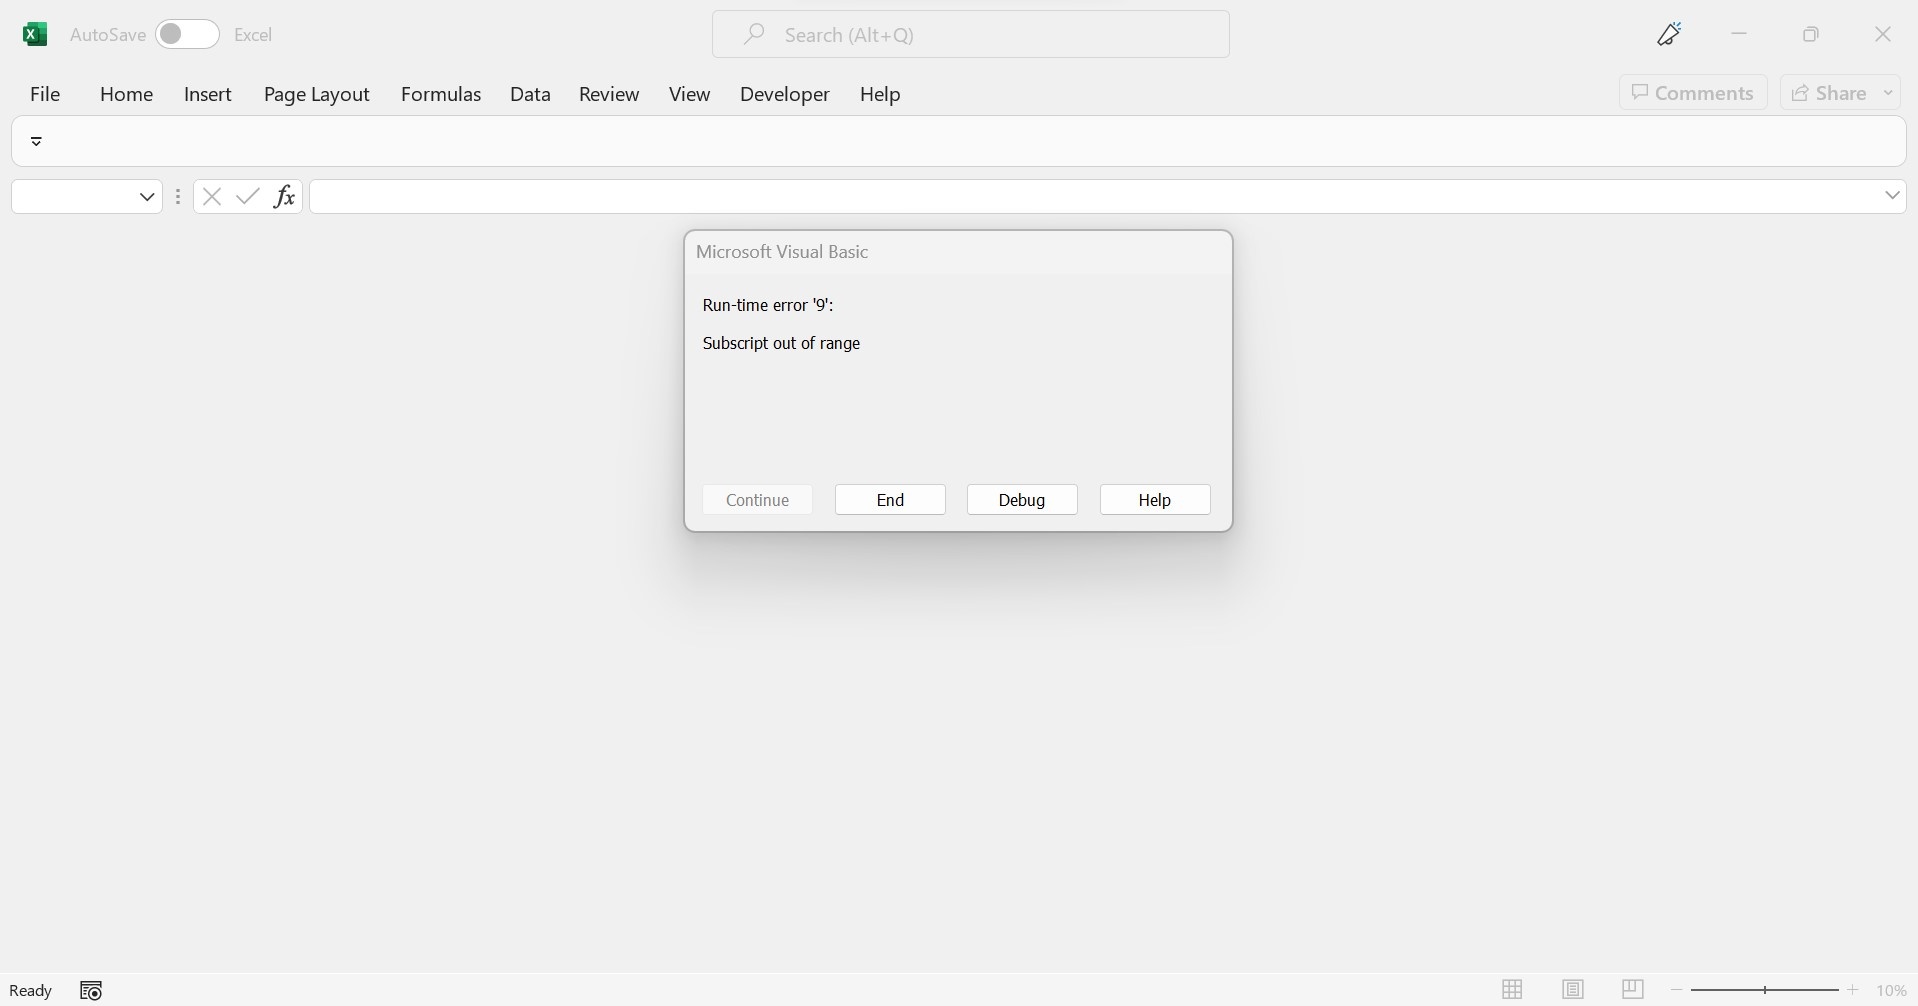Click Debug in the error dialog
The width and height of the screenshot is (1918, 1006).
click(x=1022, y=500)
